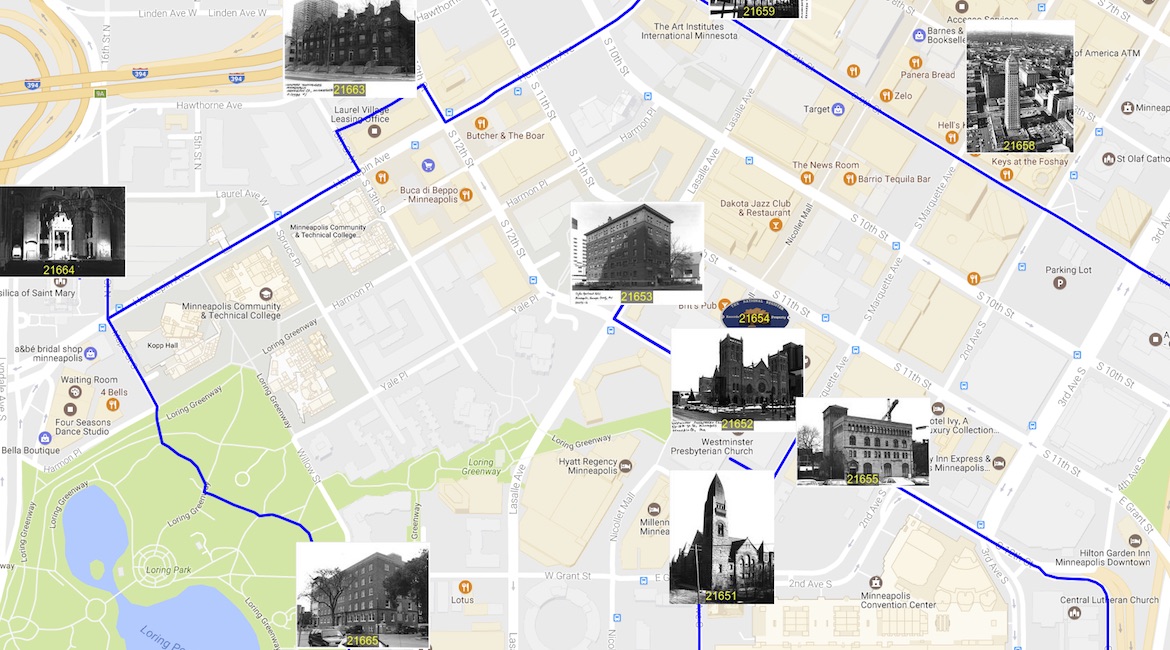View photo thumbnail 21655
Viewport: 1170px width, 650px height.
click(862, 440)
